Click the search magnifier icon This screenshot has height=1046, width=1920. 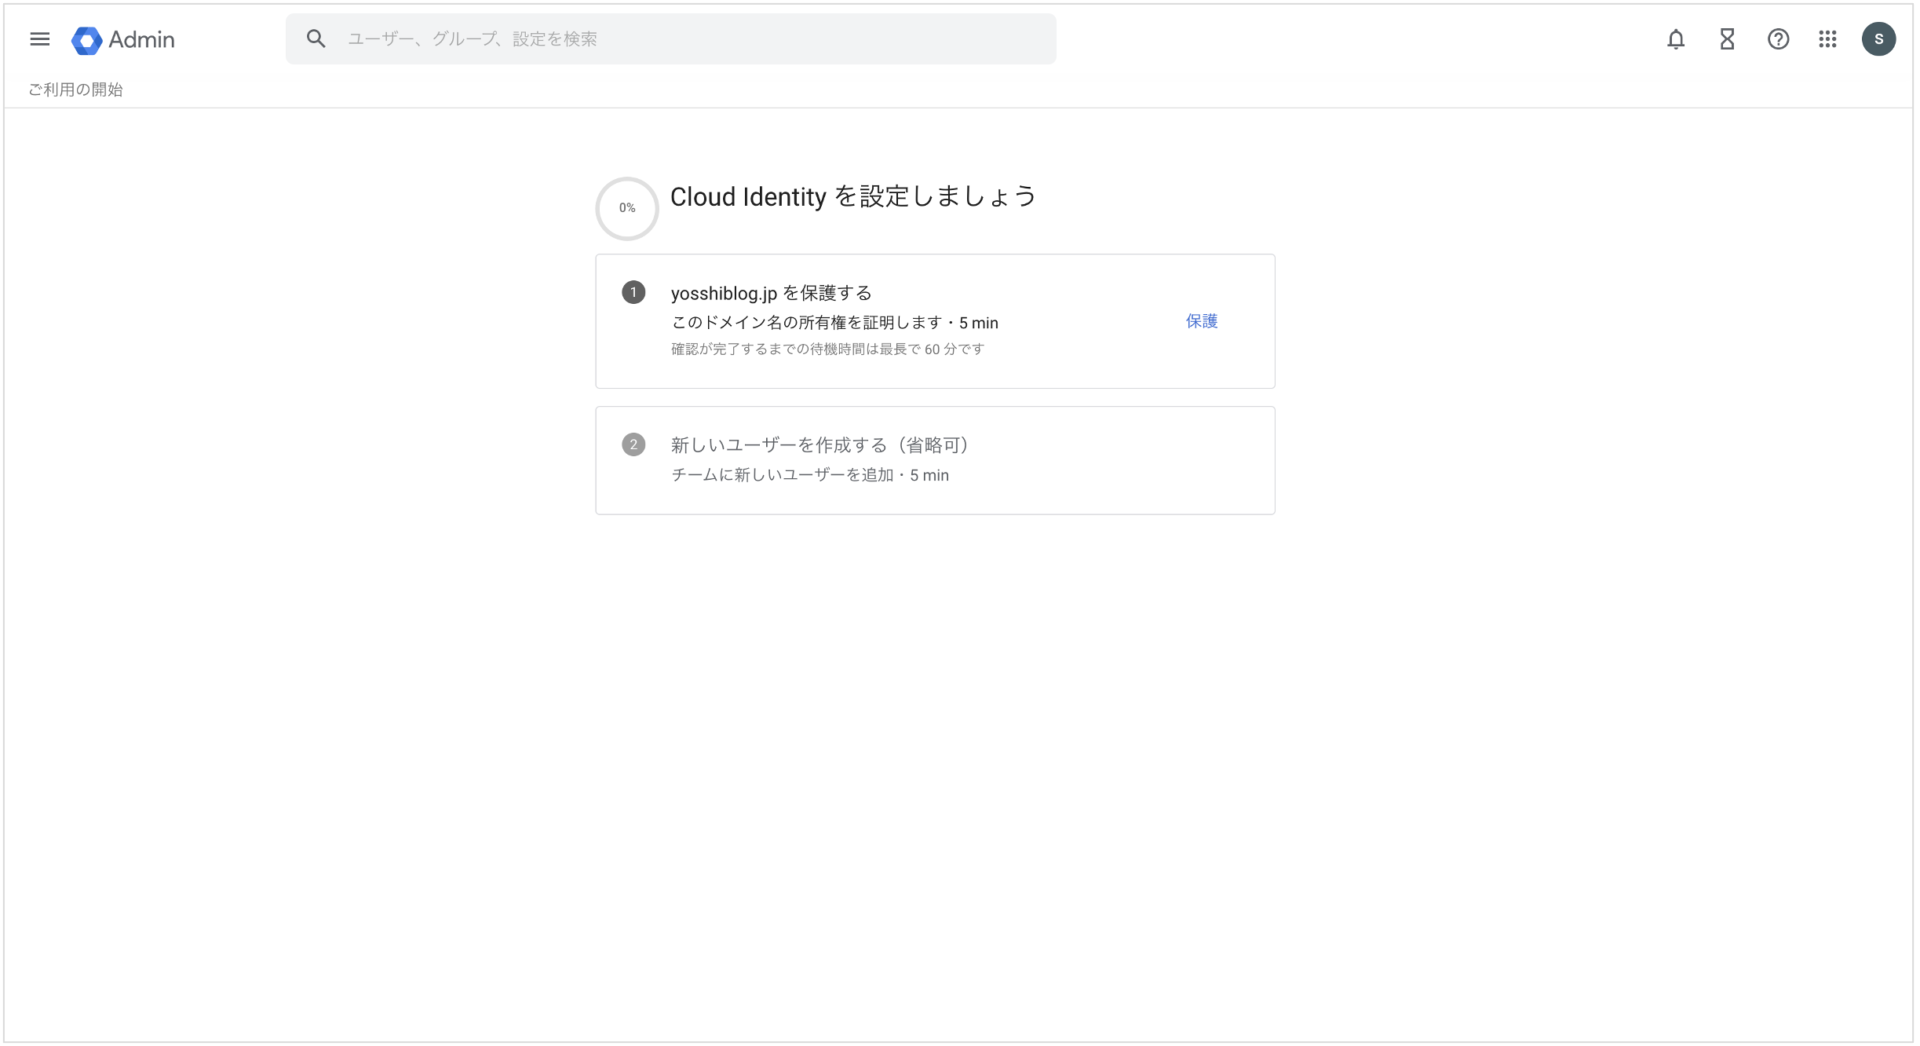316,38
